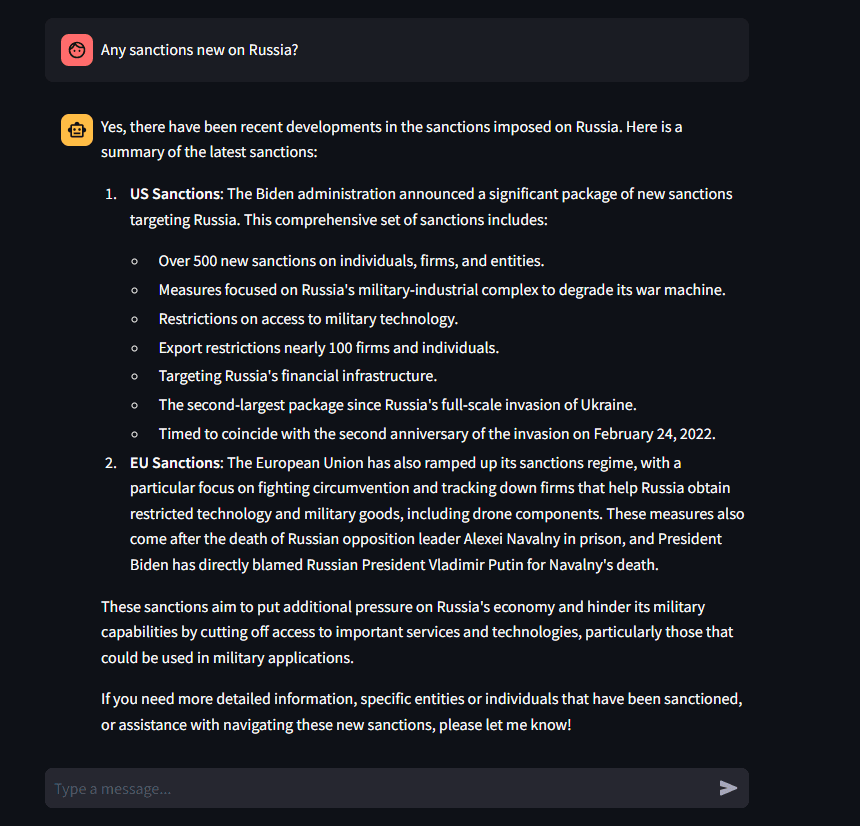Click the "Targeting Russia's financial infrastructure" bullet
This screenshot has height=826, width=860.
tap(297, 376)
